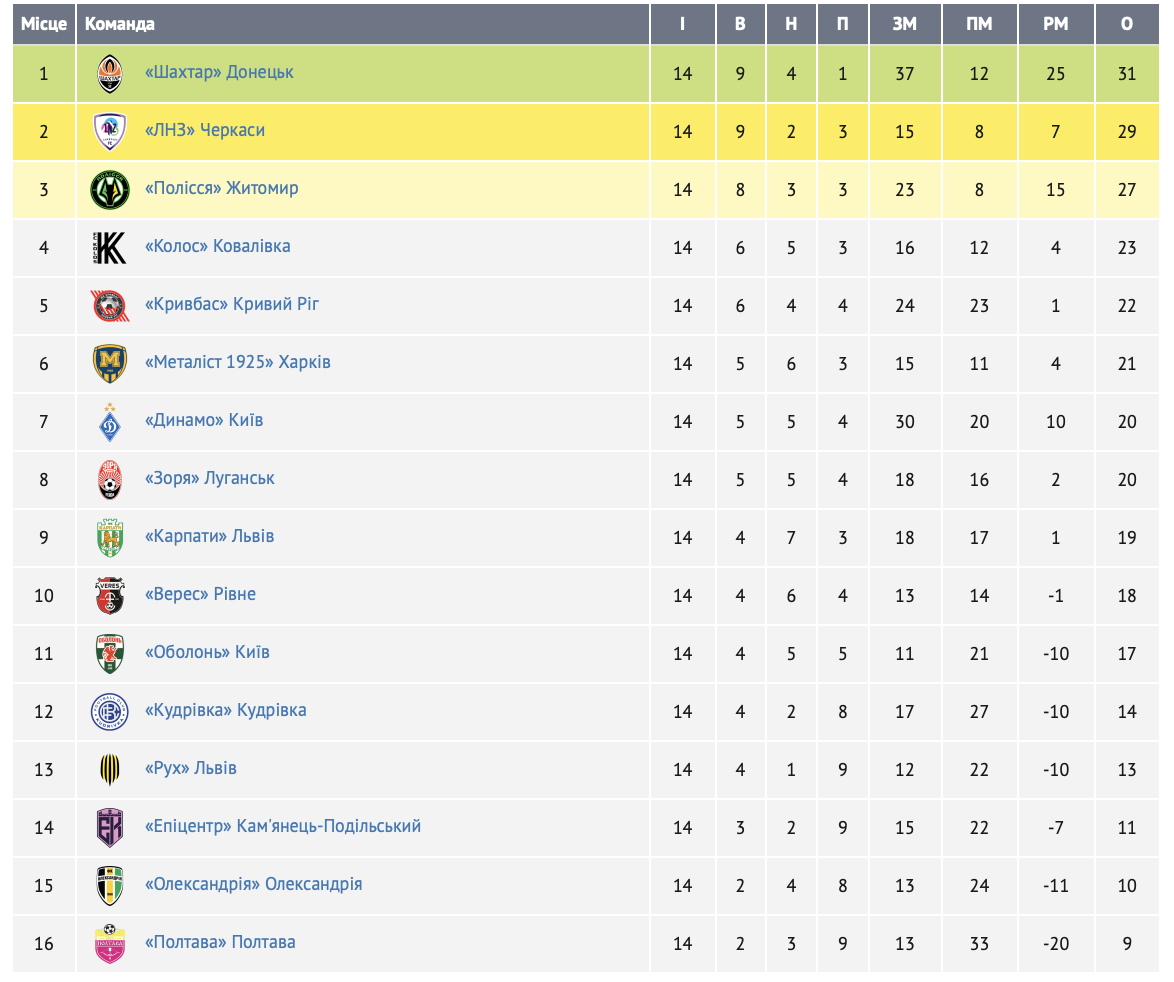1174x982 pixels.
Task: Click the Poltava club crest
Action: [110, 944]
